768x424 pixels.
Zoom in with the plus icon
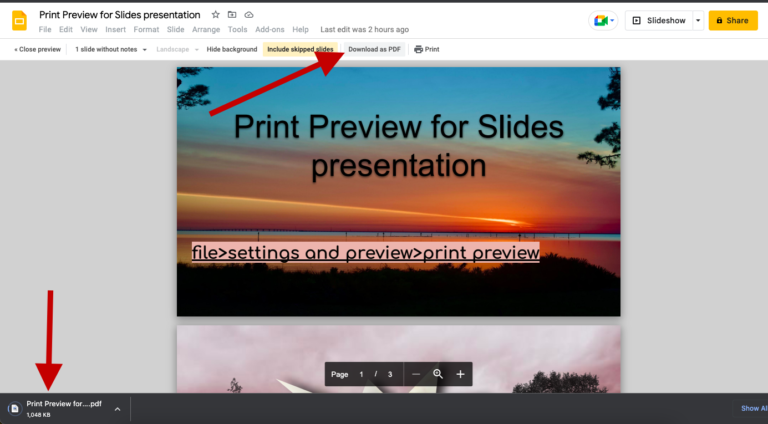coord(460,374)
